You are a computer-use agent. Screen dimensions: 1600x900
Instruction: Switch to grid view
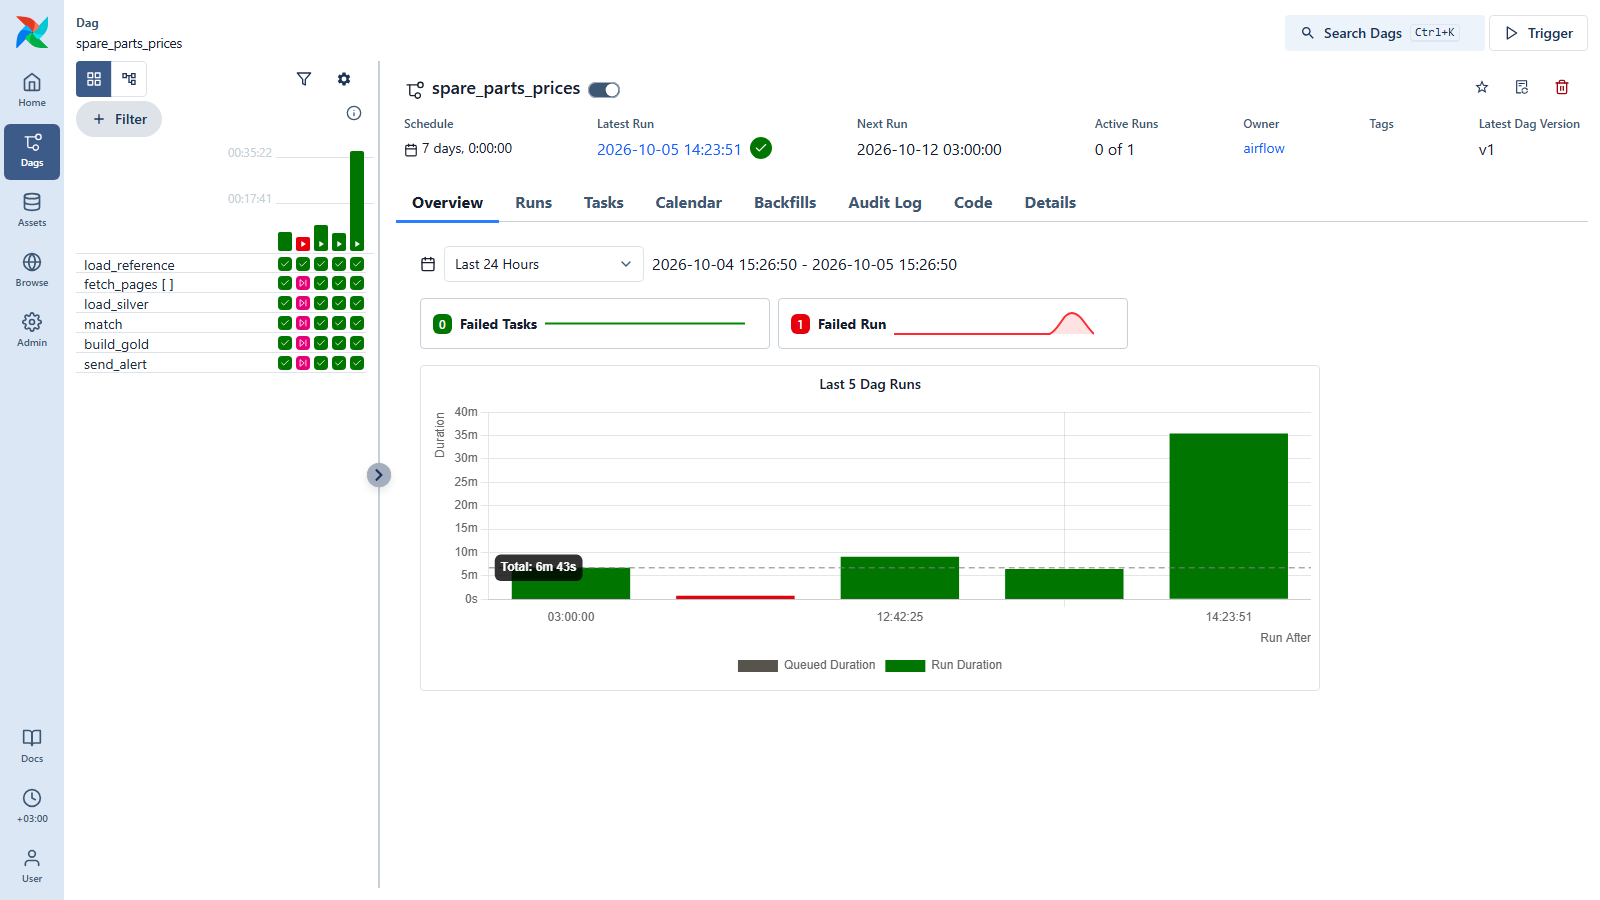[94, 79]
